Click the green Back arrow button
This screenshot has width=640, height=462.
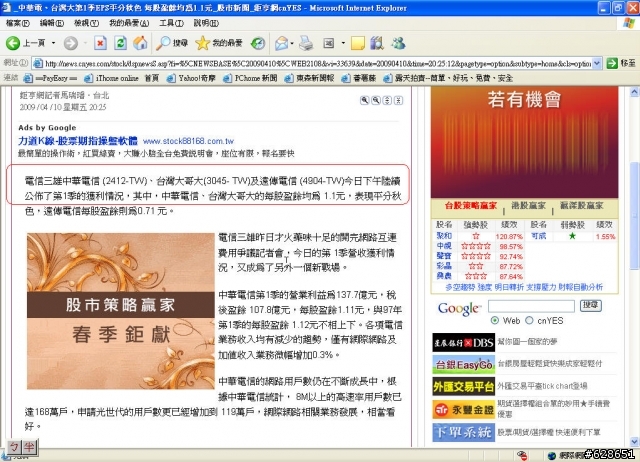pyautogui.click(x=12, y=43)
